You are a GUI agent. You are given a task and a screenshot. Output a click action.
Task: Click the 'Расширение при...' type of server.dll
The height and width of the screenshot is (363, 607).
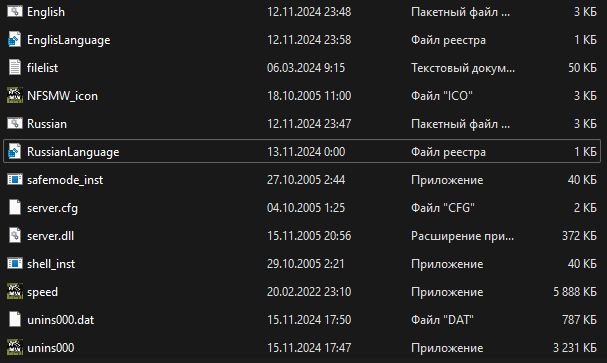click(463, 236)
